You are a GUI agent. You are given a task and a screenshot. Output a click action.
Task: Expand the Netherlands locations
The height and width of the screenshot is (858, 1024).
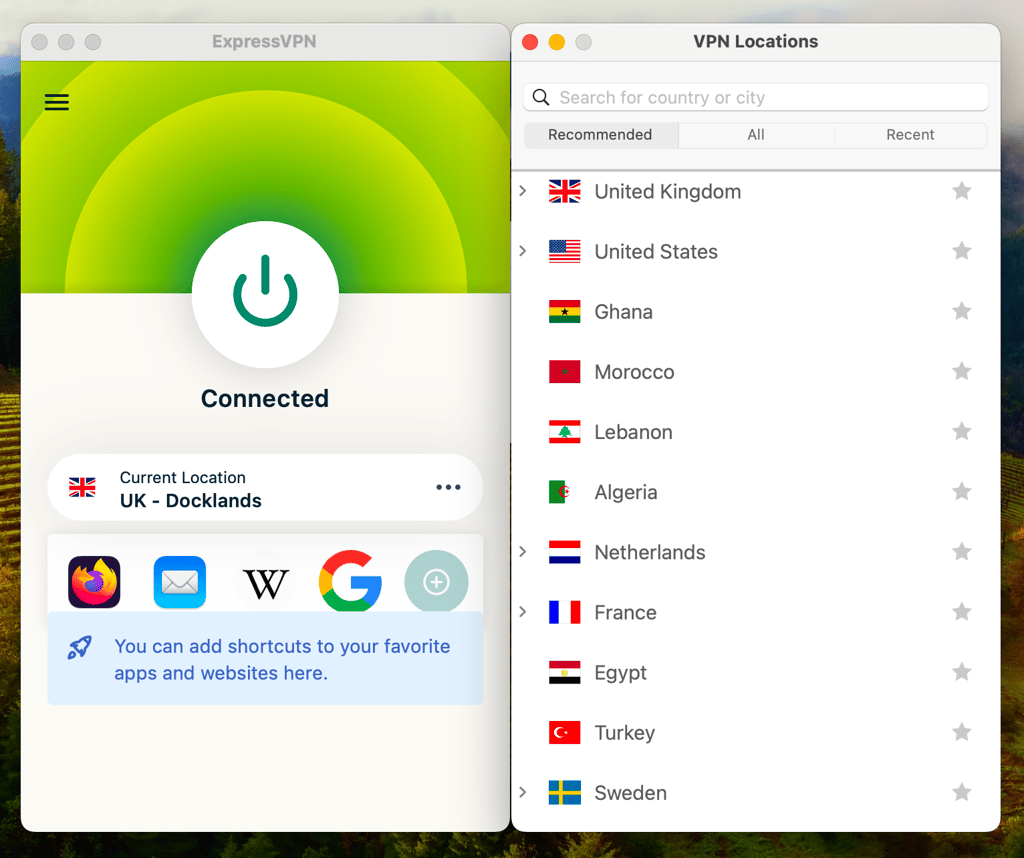[522, 552]
